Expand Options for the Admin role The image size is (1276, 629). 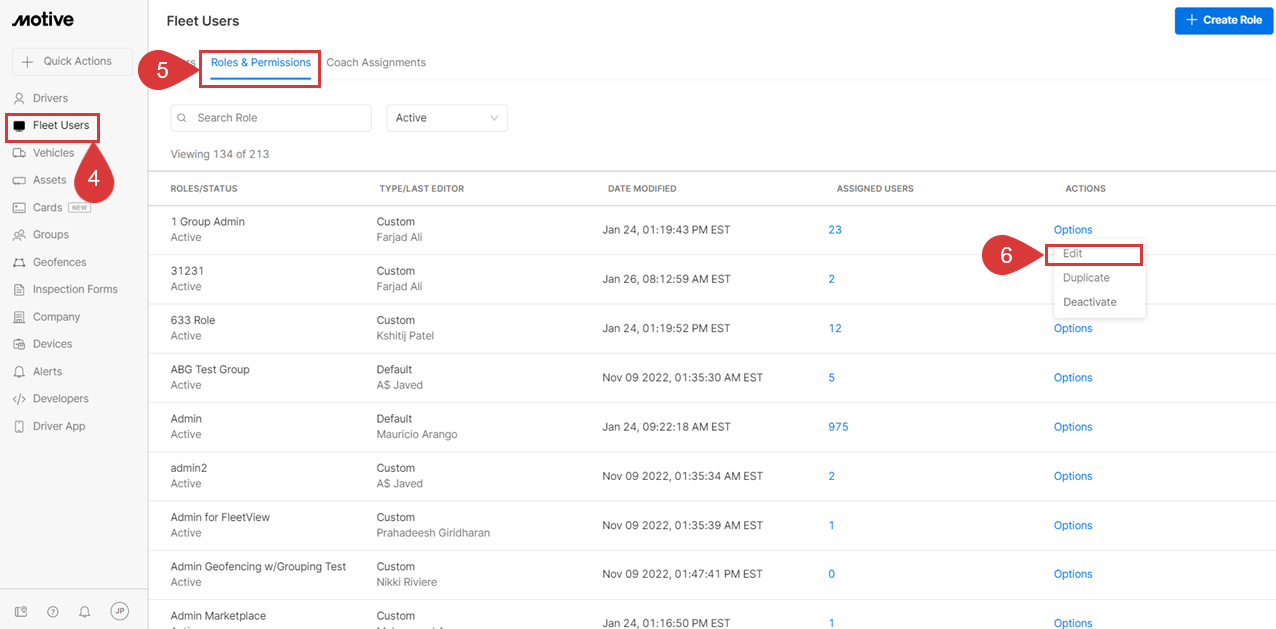click(x=1072, y=427)
